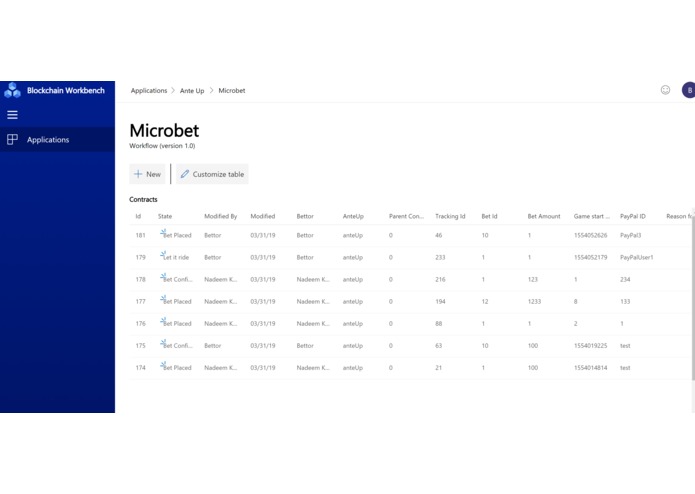695x494 pixels.
Task: Toggle the hamburger navigation menu
Action: click(x=12, y=115)
